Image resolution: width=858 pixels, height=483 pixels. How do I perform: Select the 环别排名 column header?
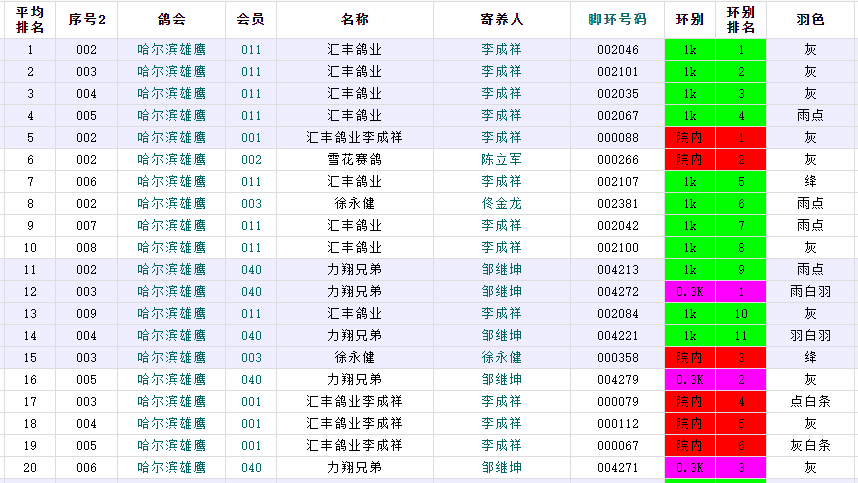pyautogui.click(x=741, y=19)
